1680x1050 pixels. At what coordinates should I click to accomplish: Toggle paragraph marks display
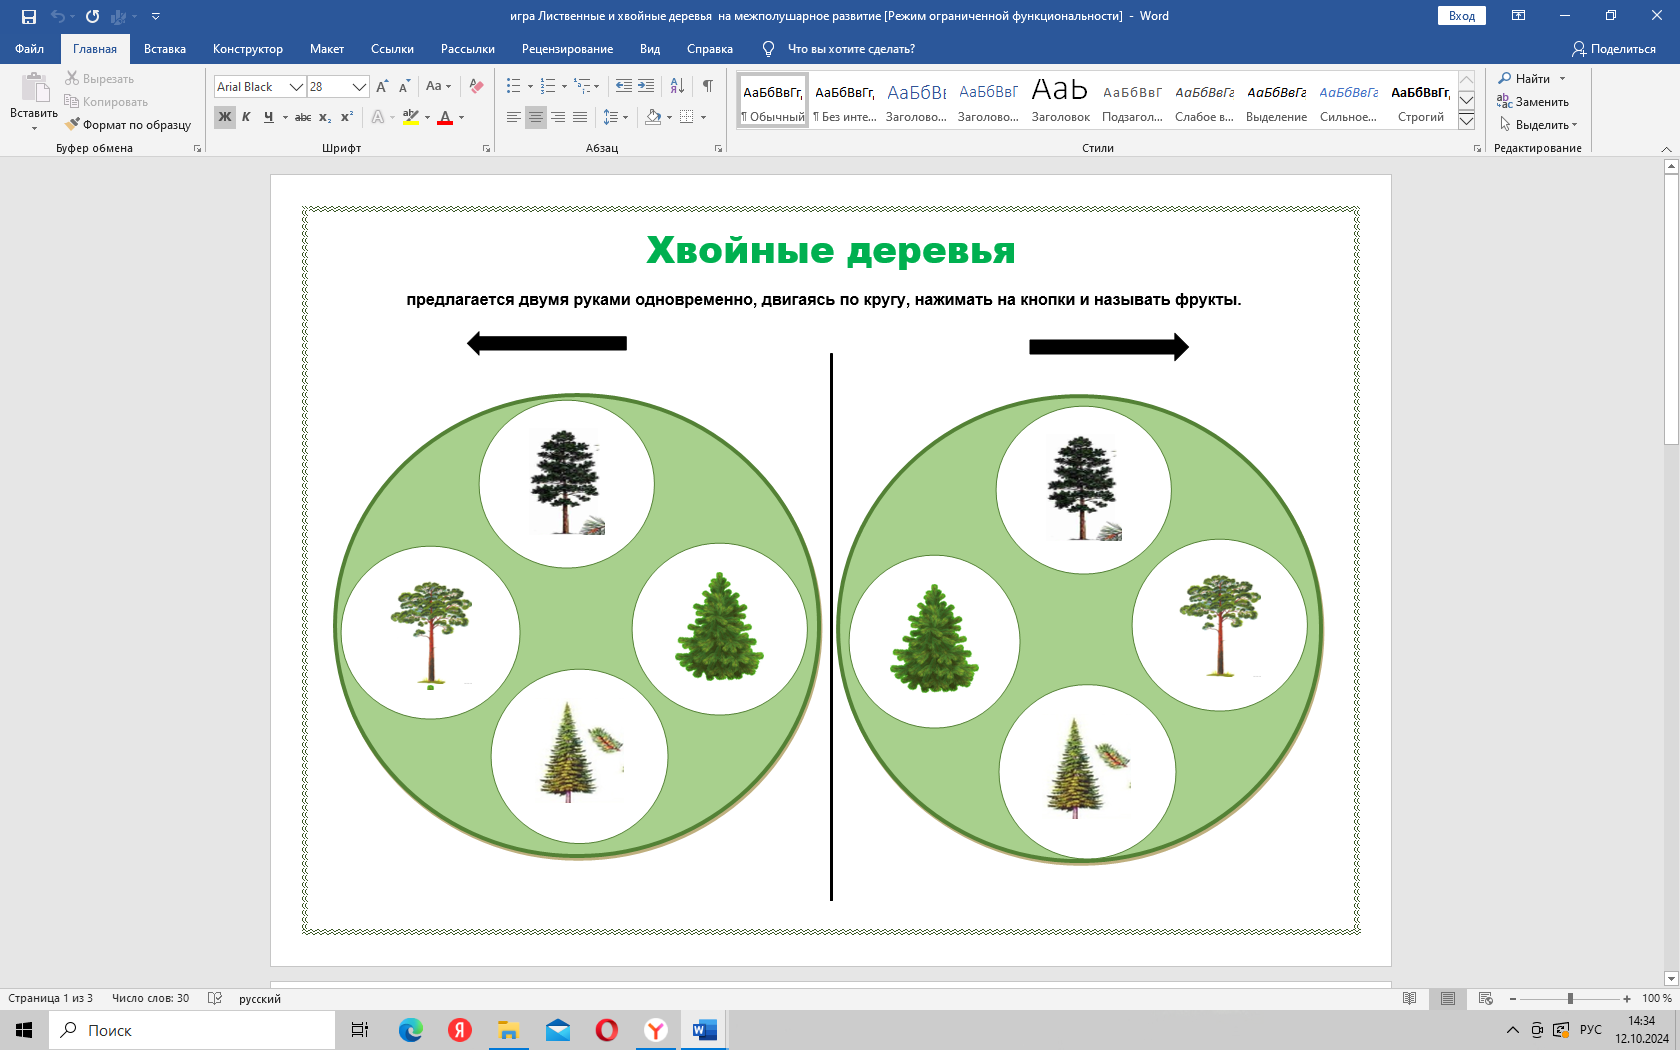[707, 86]
